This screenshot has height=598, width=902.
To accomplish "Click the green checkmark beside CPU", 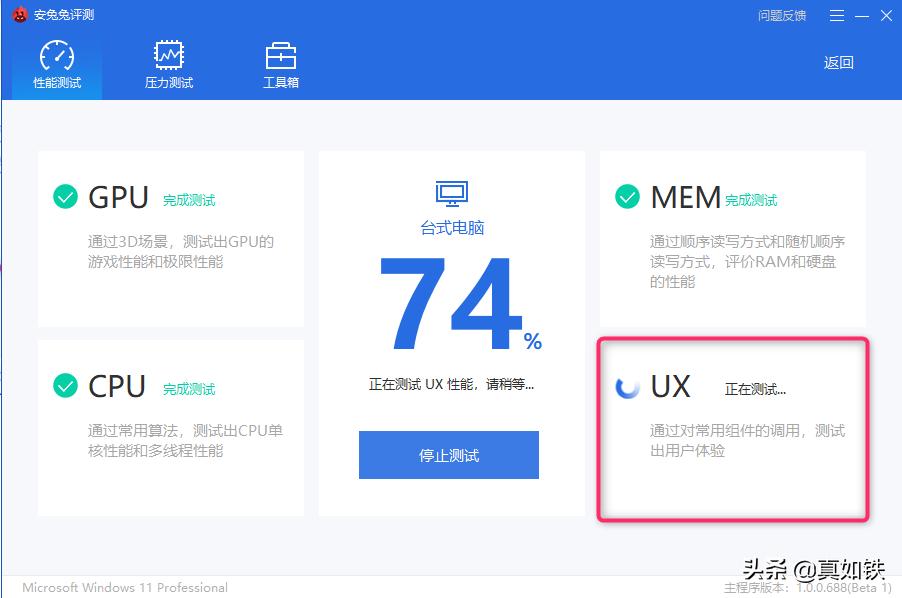I will coord(64,387).
